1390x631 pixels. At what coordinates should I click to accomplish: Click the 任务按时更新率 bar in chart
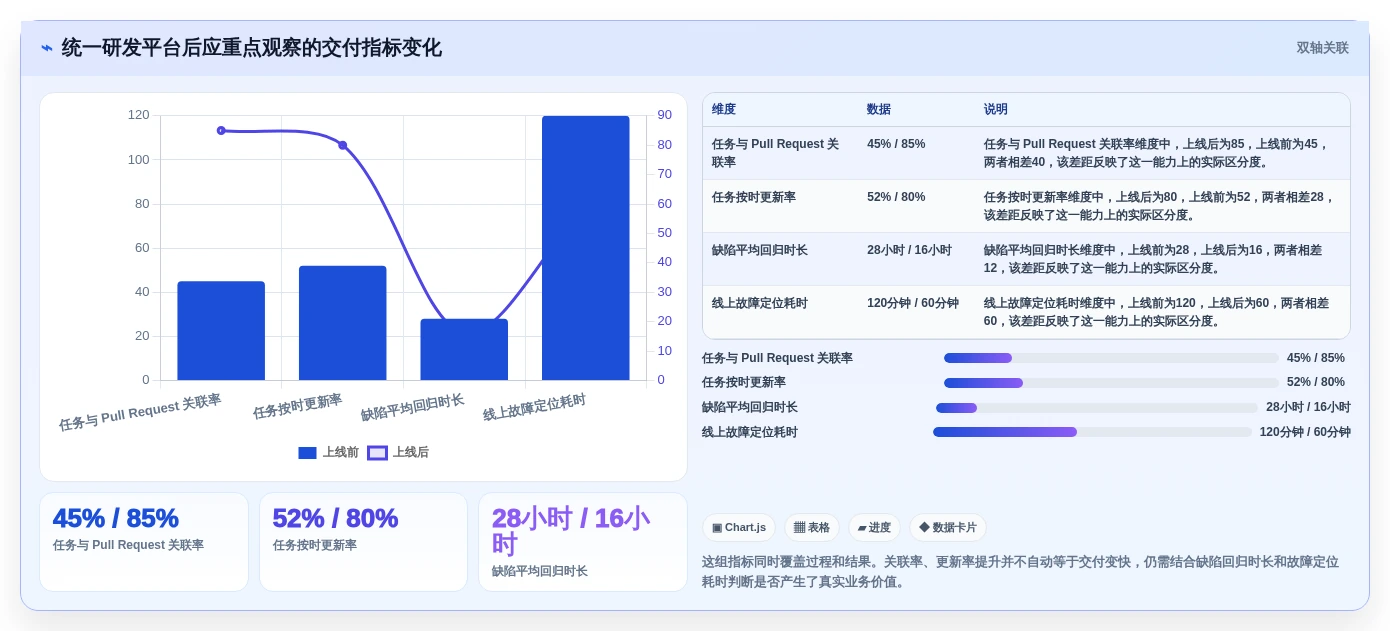pyautogui.click(x=342, y=323)
